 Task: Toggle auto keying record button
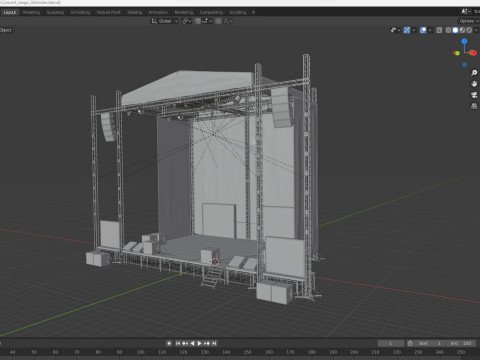(169, 343)
